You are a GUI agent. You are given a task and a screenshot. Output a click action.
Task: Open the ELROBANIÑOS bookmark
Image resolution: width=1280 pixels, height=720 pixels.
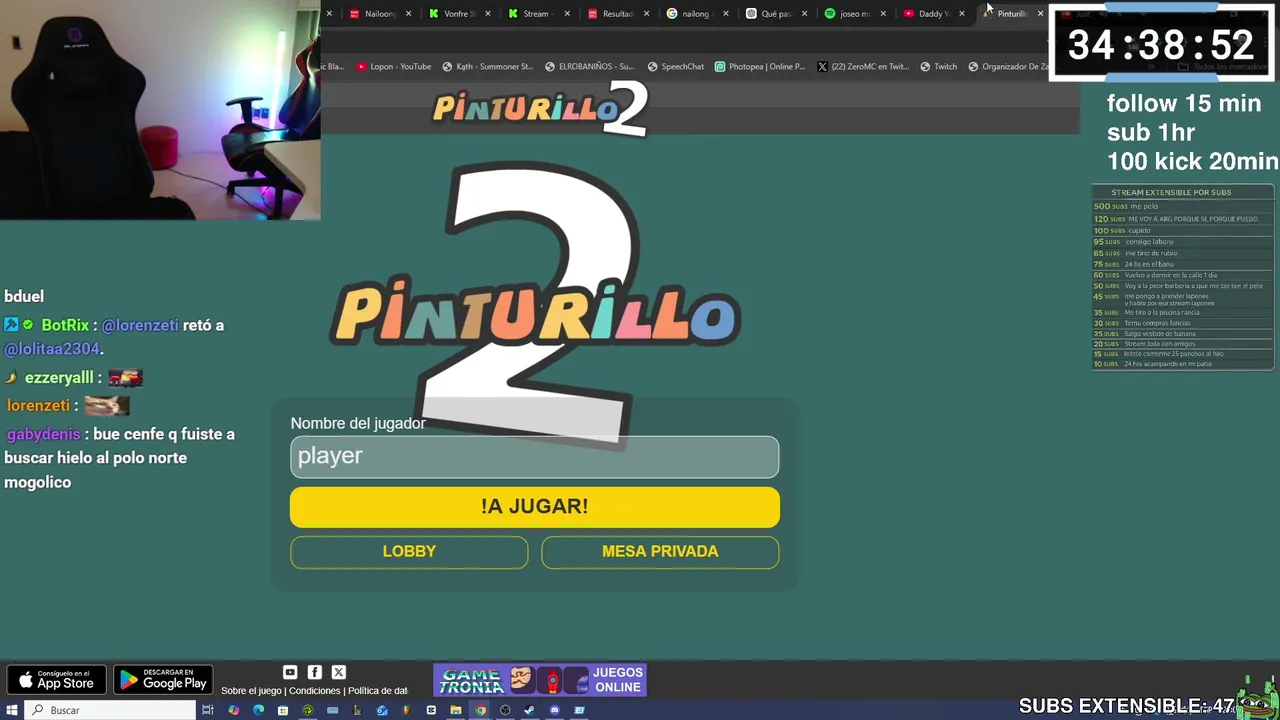[589, 67]
